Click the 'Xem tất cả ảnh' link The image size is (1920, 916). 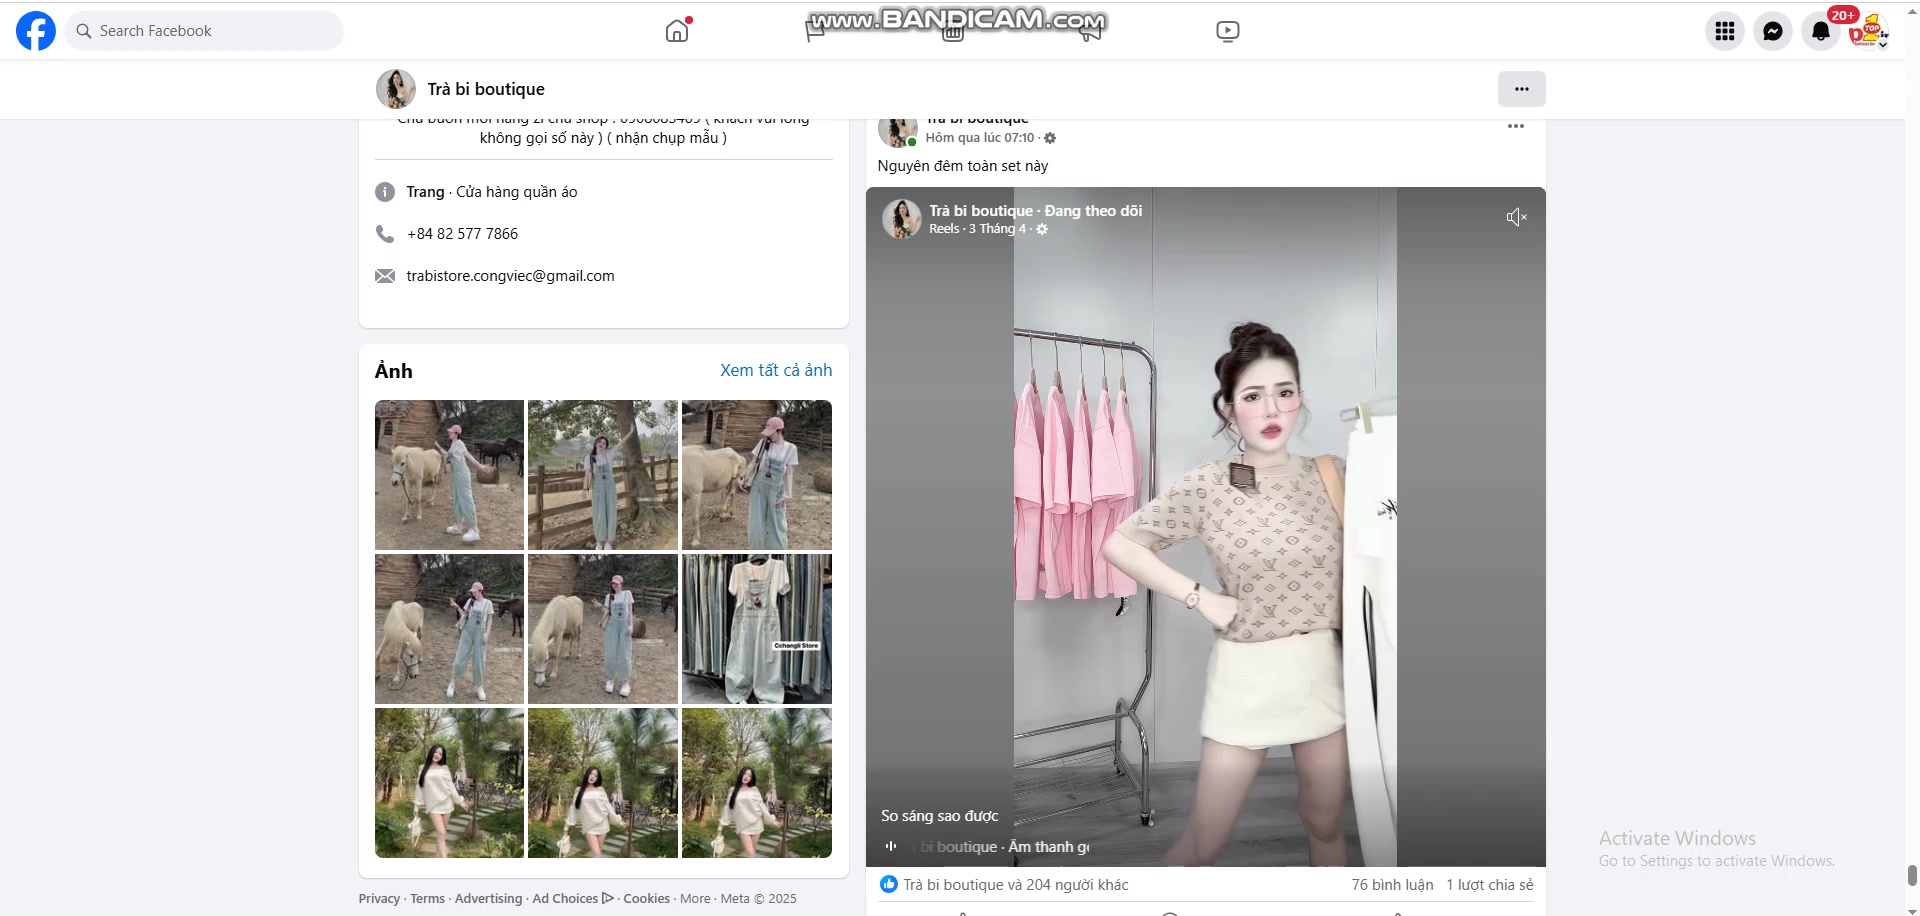[775, 370]
